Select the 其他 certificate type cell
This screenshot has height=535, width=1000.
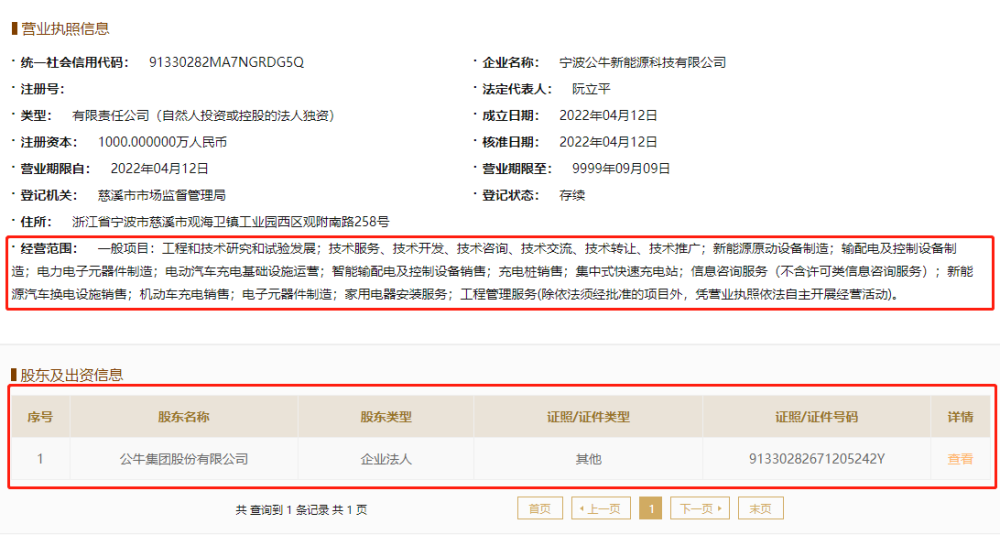(588, 459)
